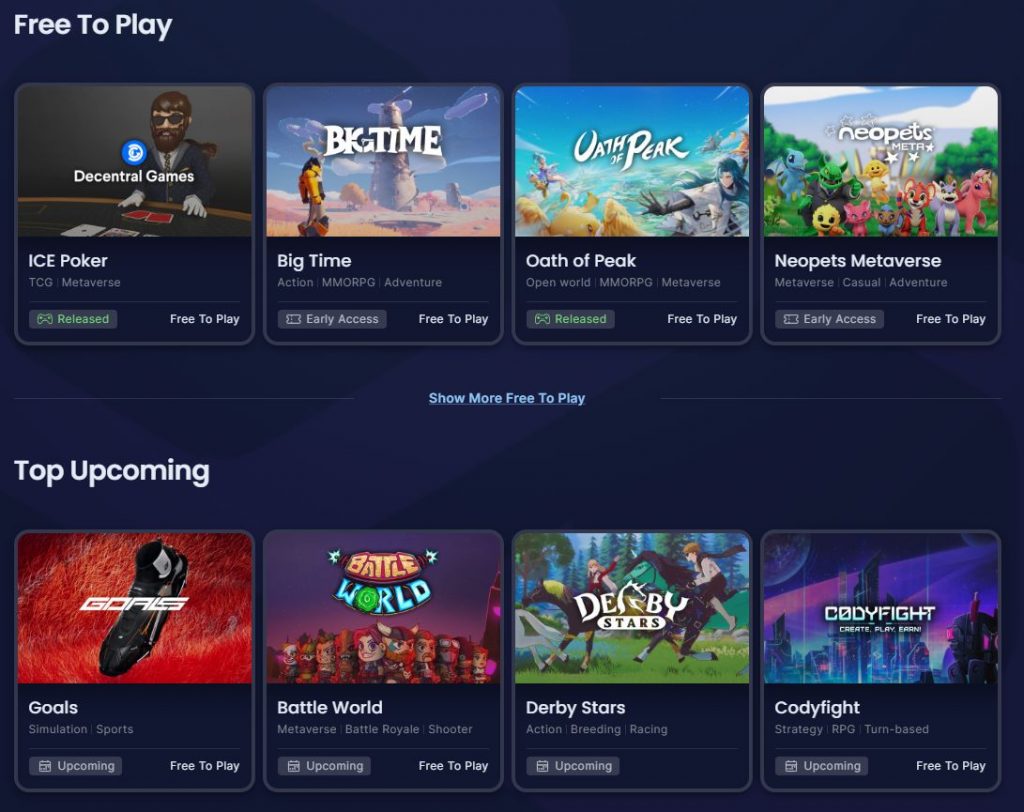
Task: Open the Codyfight game title
Action: (x=817, y=708)
